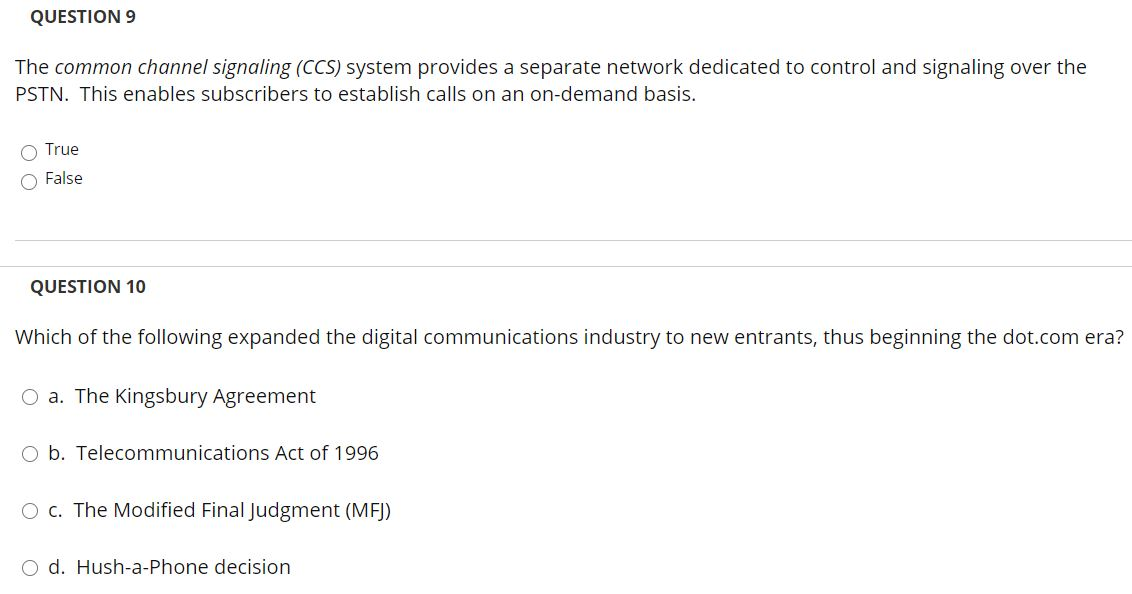Click the text of Question 10

click(566, 337)
